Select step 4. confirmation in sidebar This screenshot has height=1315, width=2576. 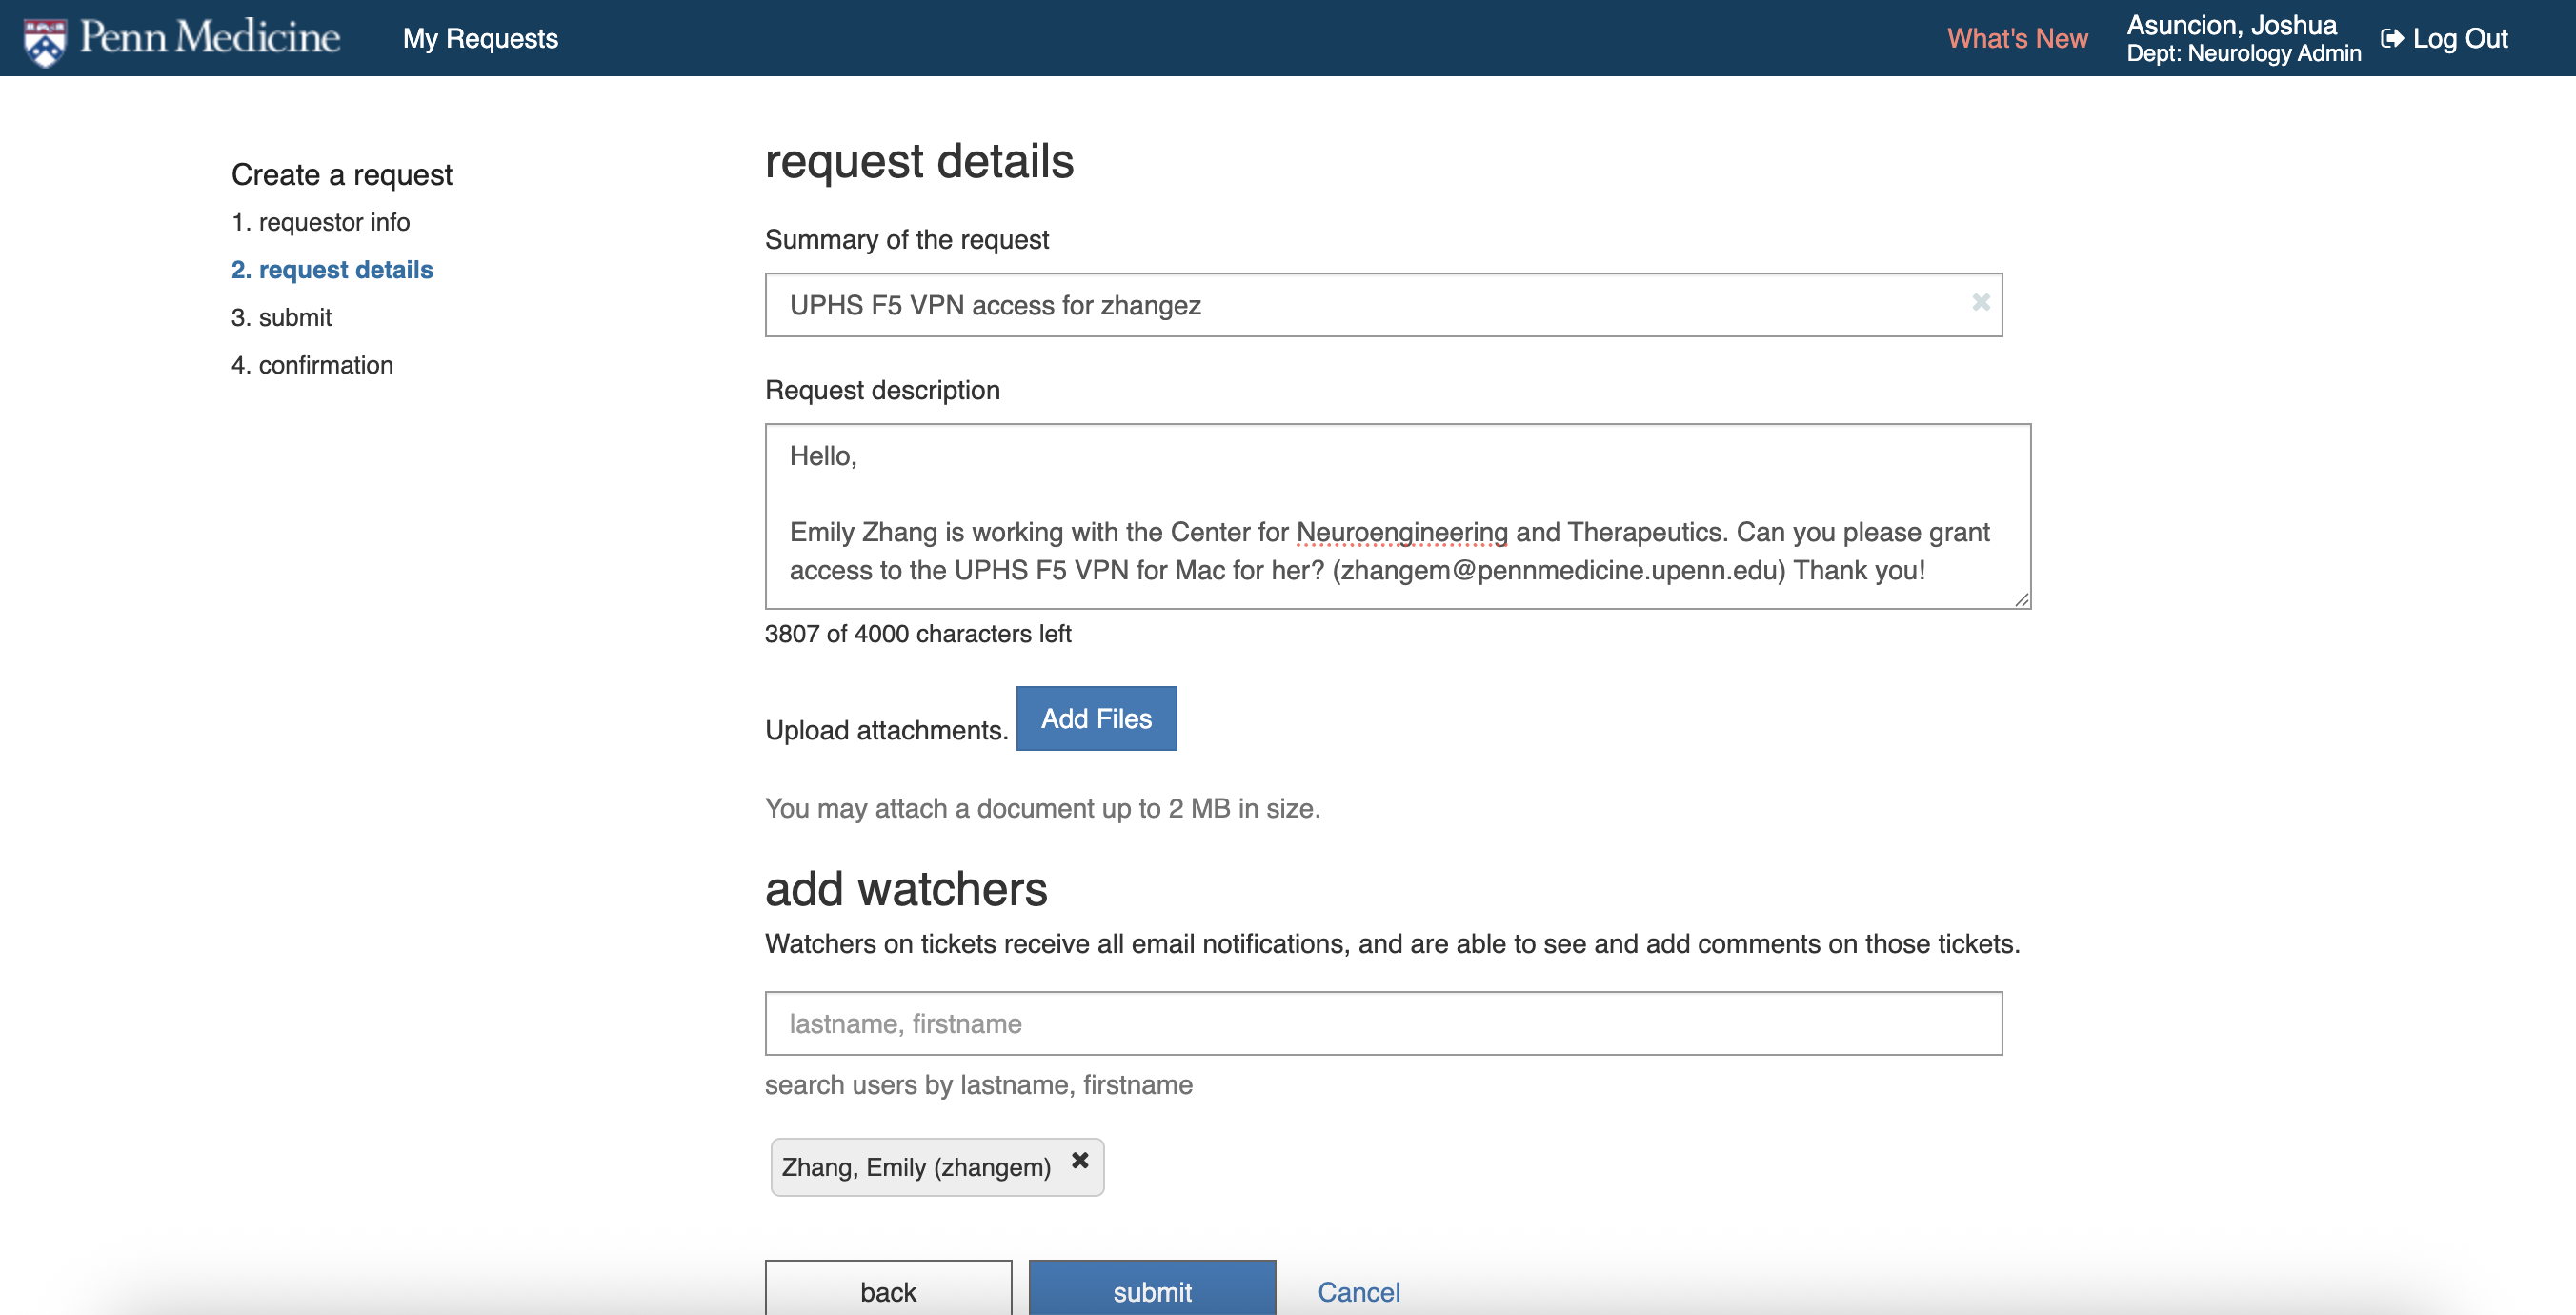pyautogui.click(x=312, y=365)
